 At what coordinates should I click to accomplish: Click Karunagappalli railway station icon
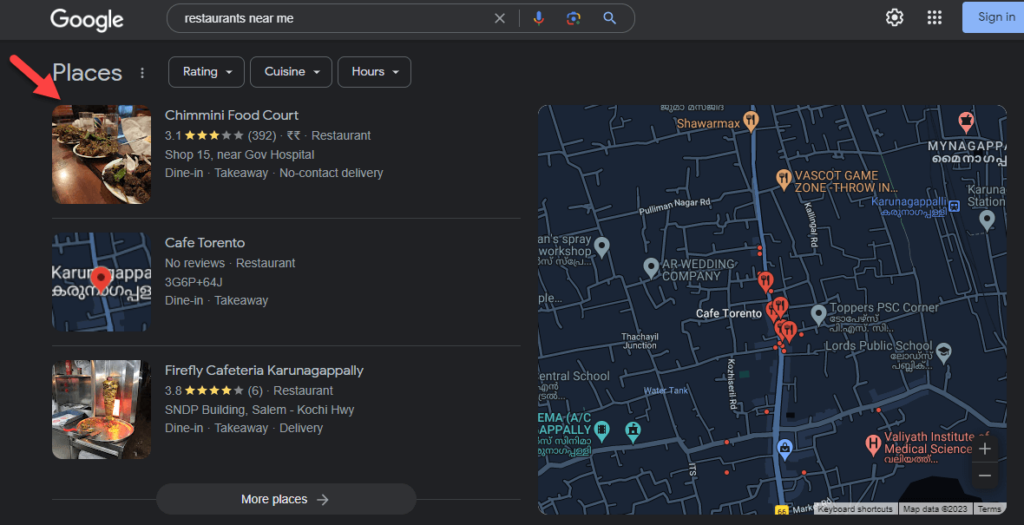pos(954,206)
